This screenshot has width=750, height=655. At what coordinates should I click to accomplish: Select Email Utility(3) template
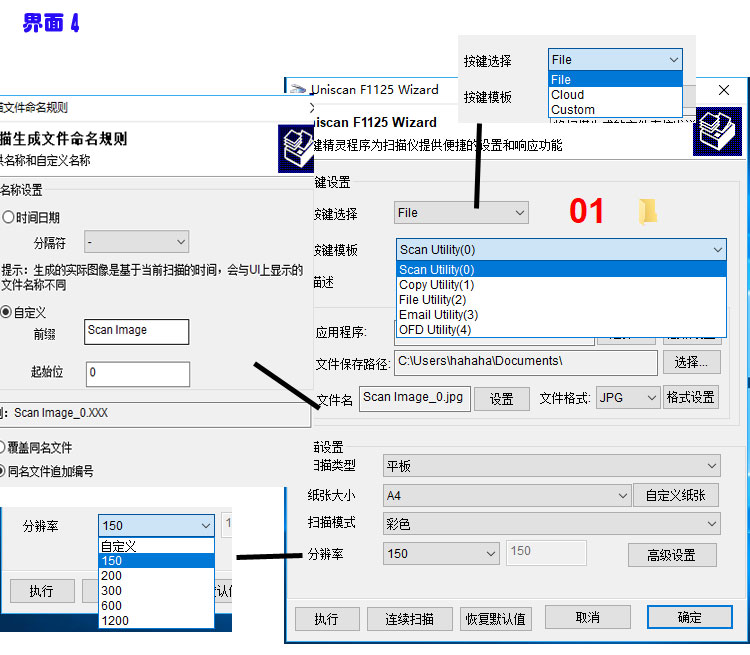coord(562,315)
